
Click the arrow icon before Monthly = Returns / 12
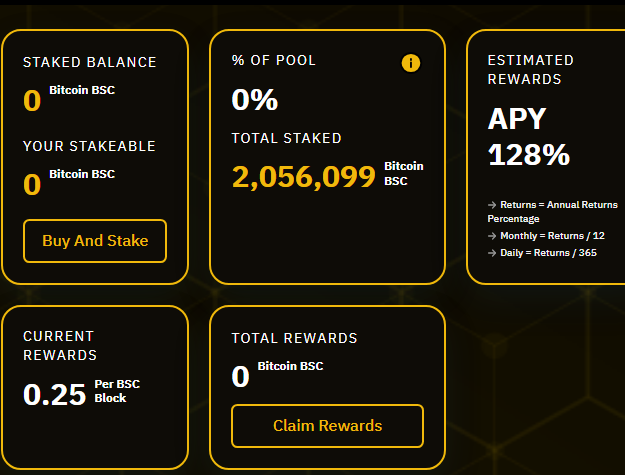click(x=492, y=236)
